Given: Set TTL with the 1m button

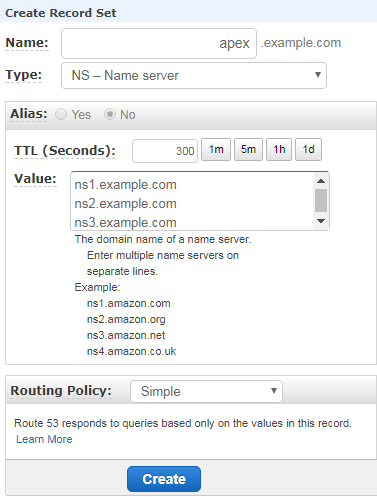Looking at the screenshot, I should 216,150.
